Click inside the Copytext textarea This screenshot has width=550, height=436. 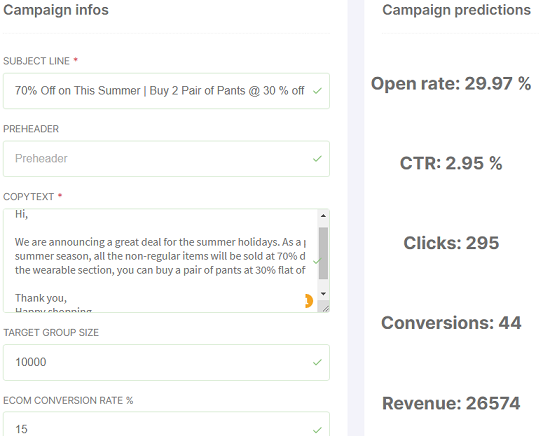160,260
